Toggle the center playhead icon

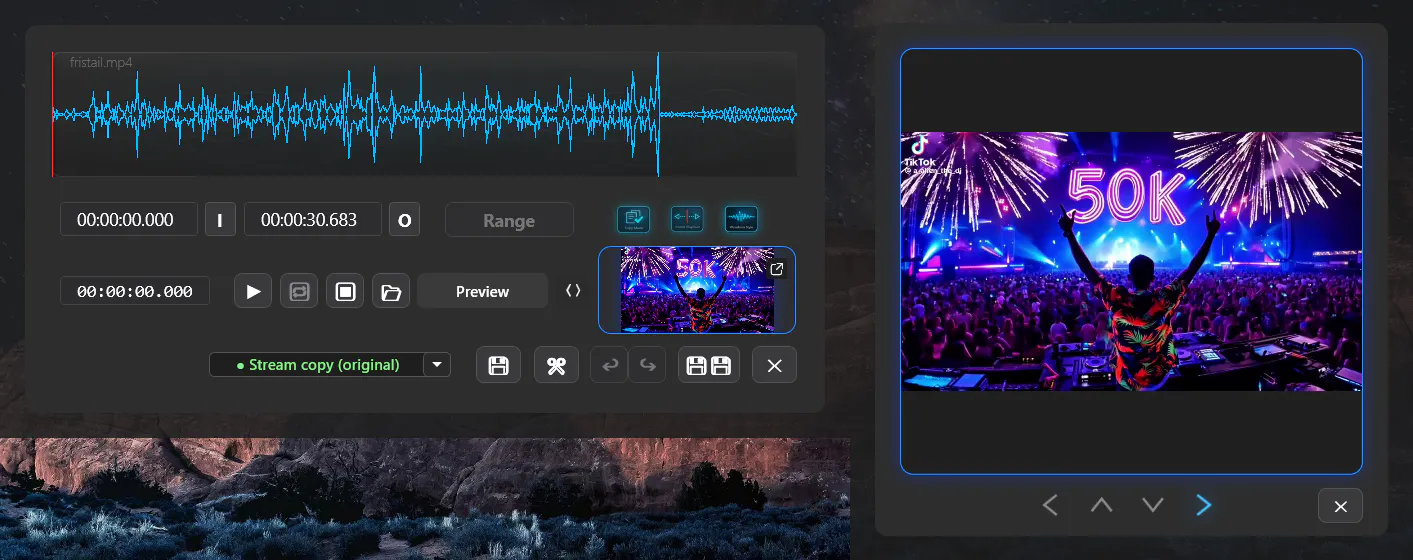tap(687, 219)
